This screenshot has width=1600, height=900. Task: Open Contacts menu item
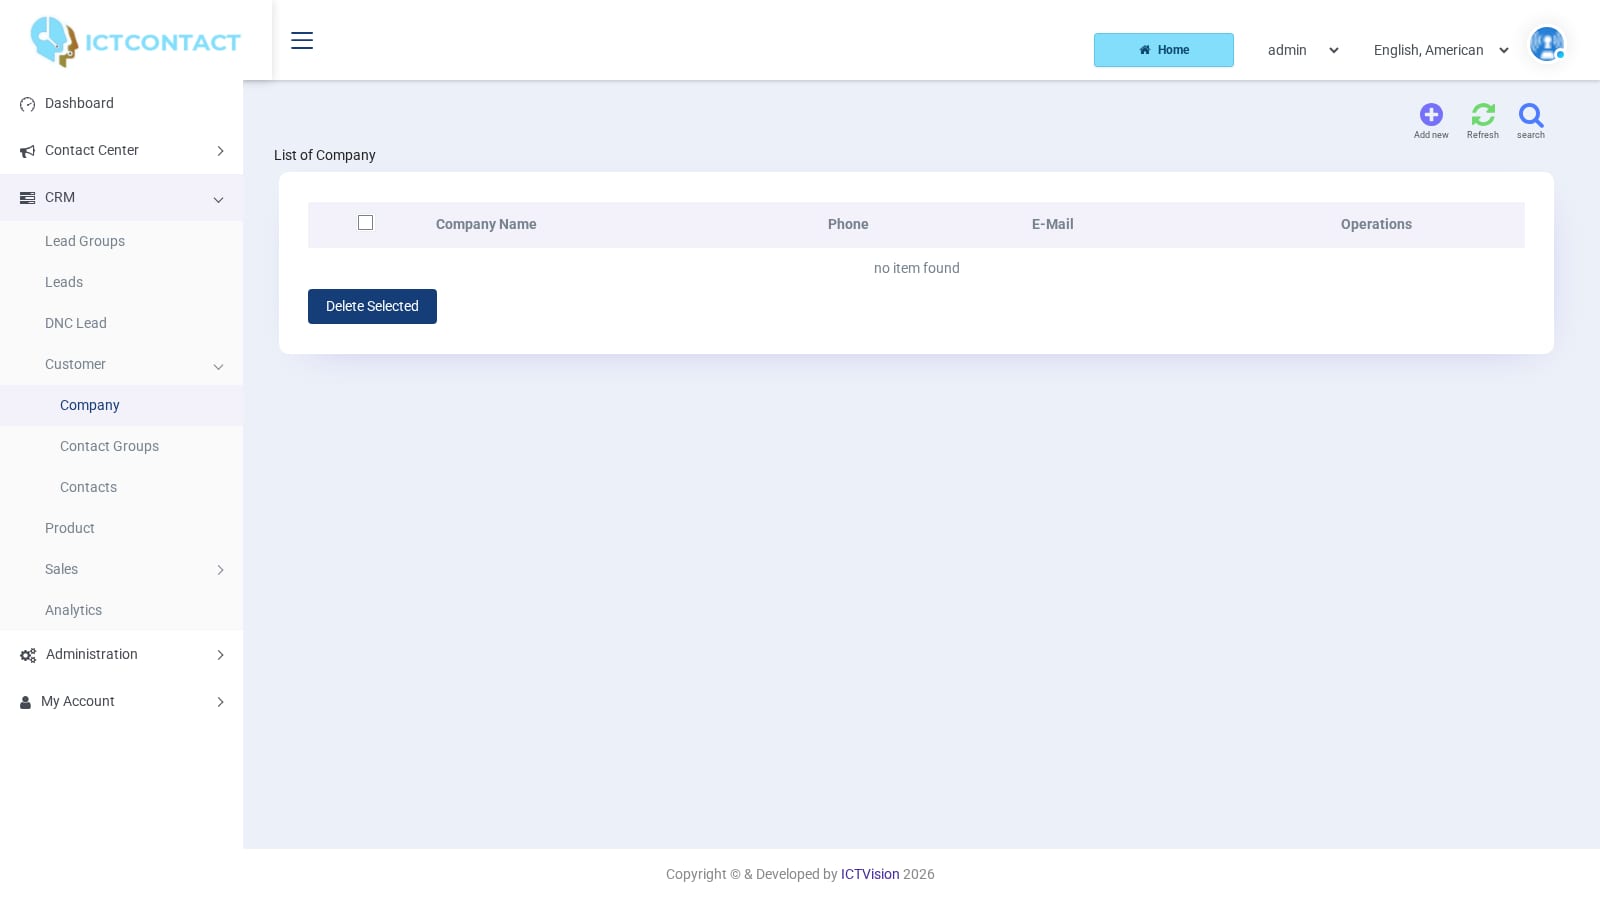point(88,487)
